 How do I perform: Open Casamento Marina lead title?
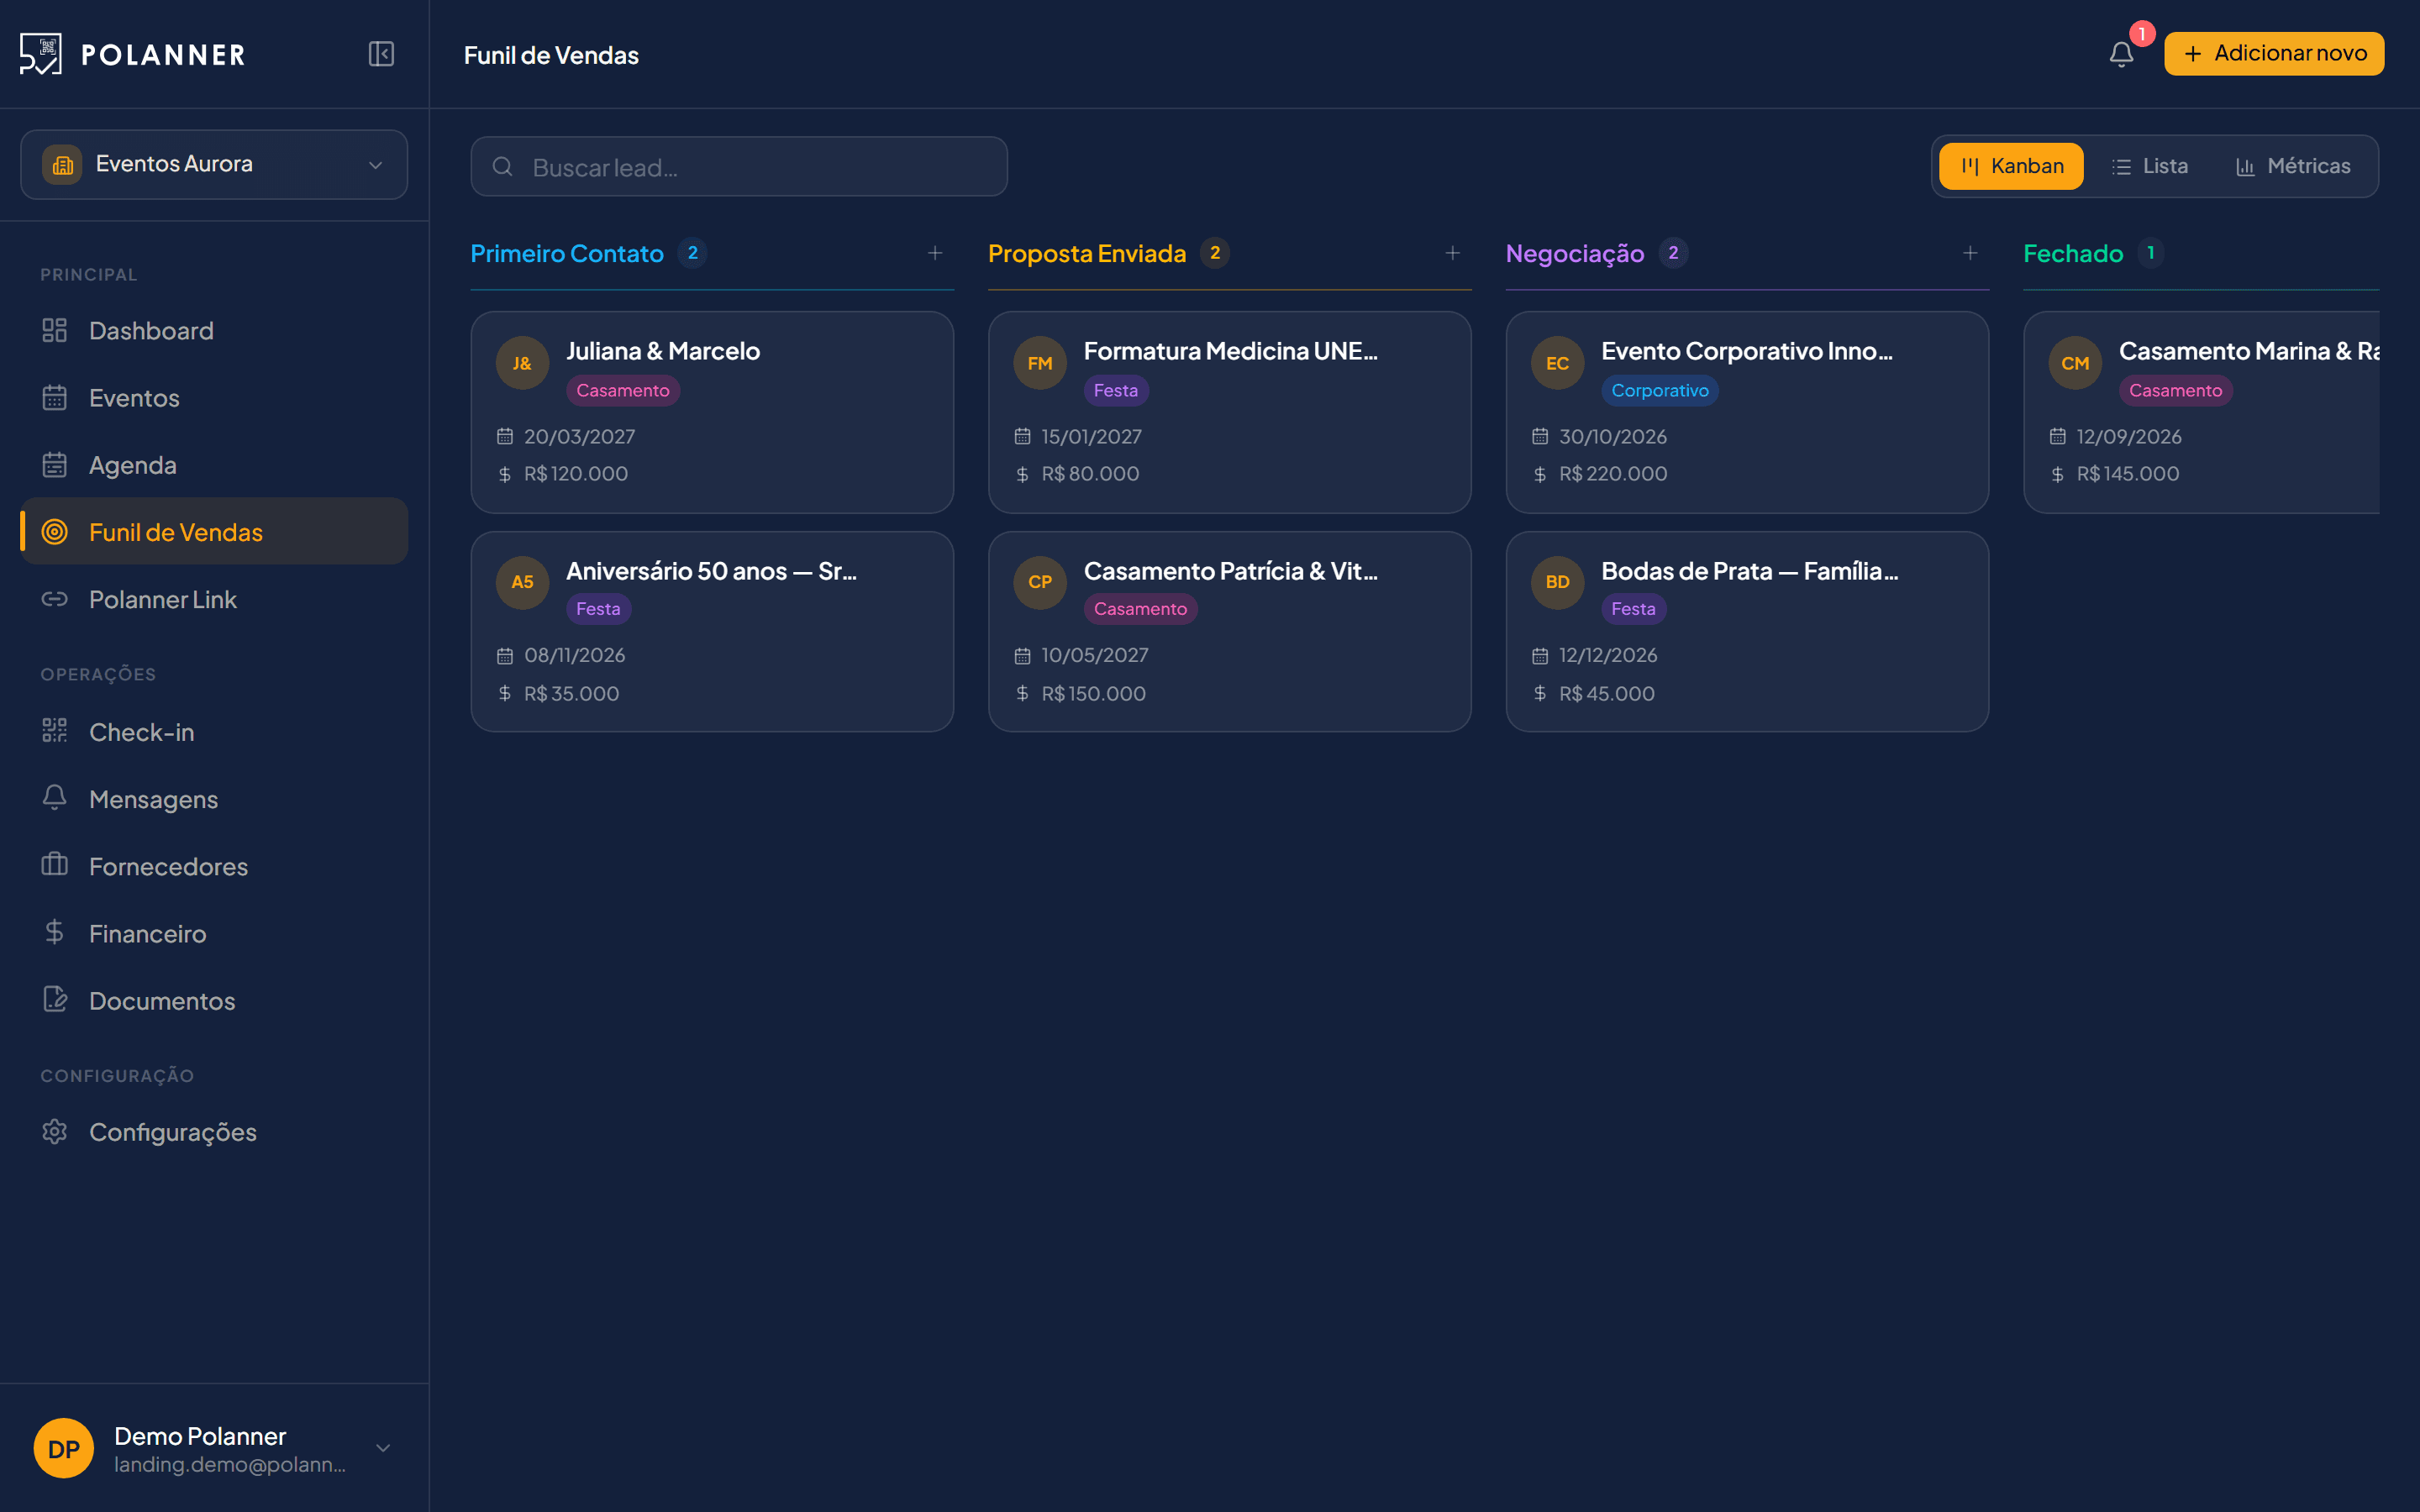tap(2248, 351)
